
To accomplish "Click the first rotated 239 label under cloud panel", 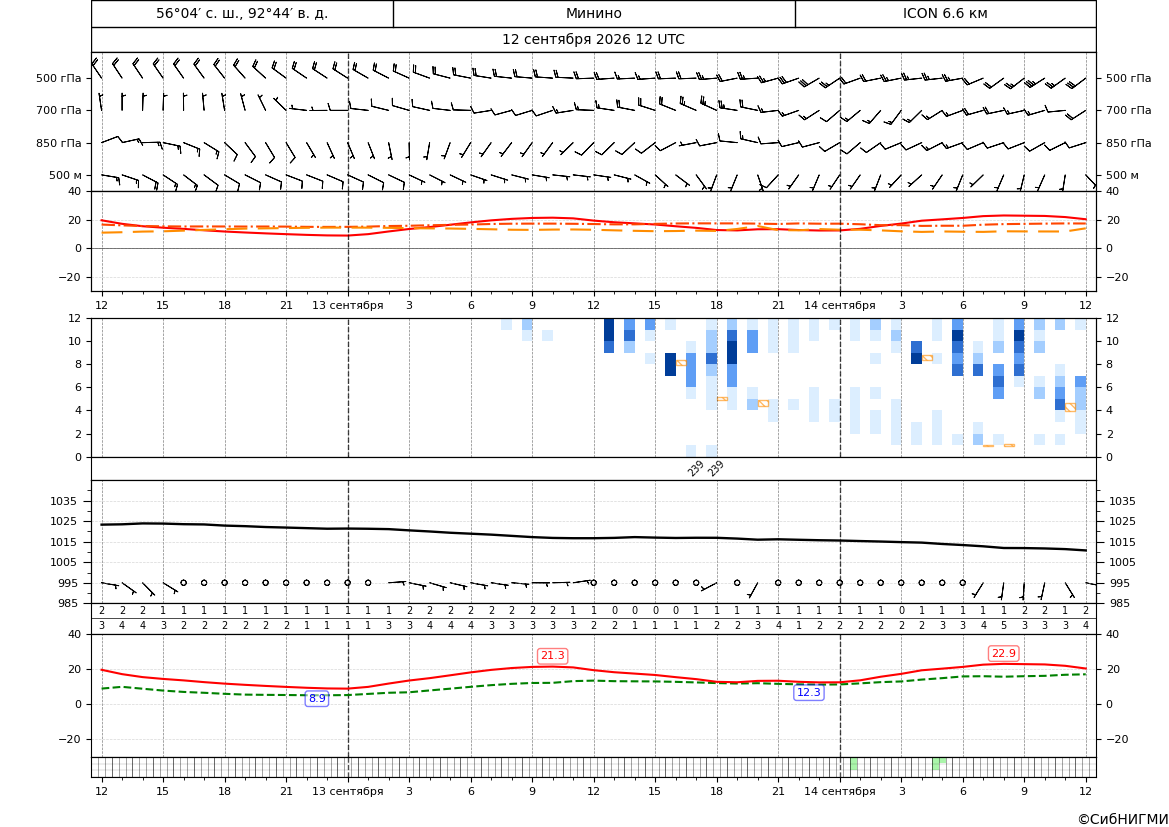I will point(695,468).
